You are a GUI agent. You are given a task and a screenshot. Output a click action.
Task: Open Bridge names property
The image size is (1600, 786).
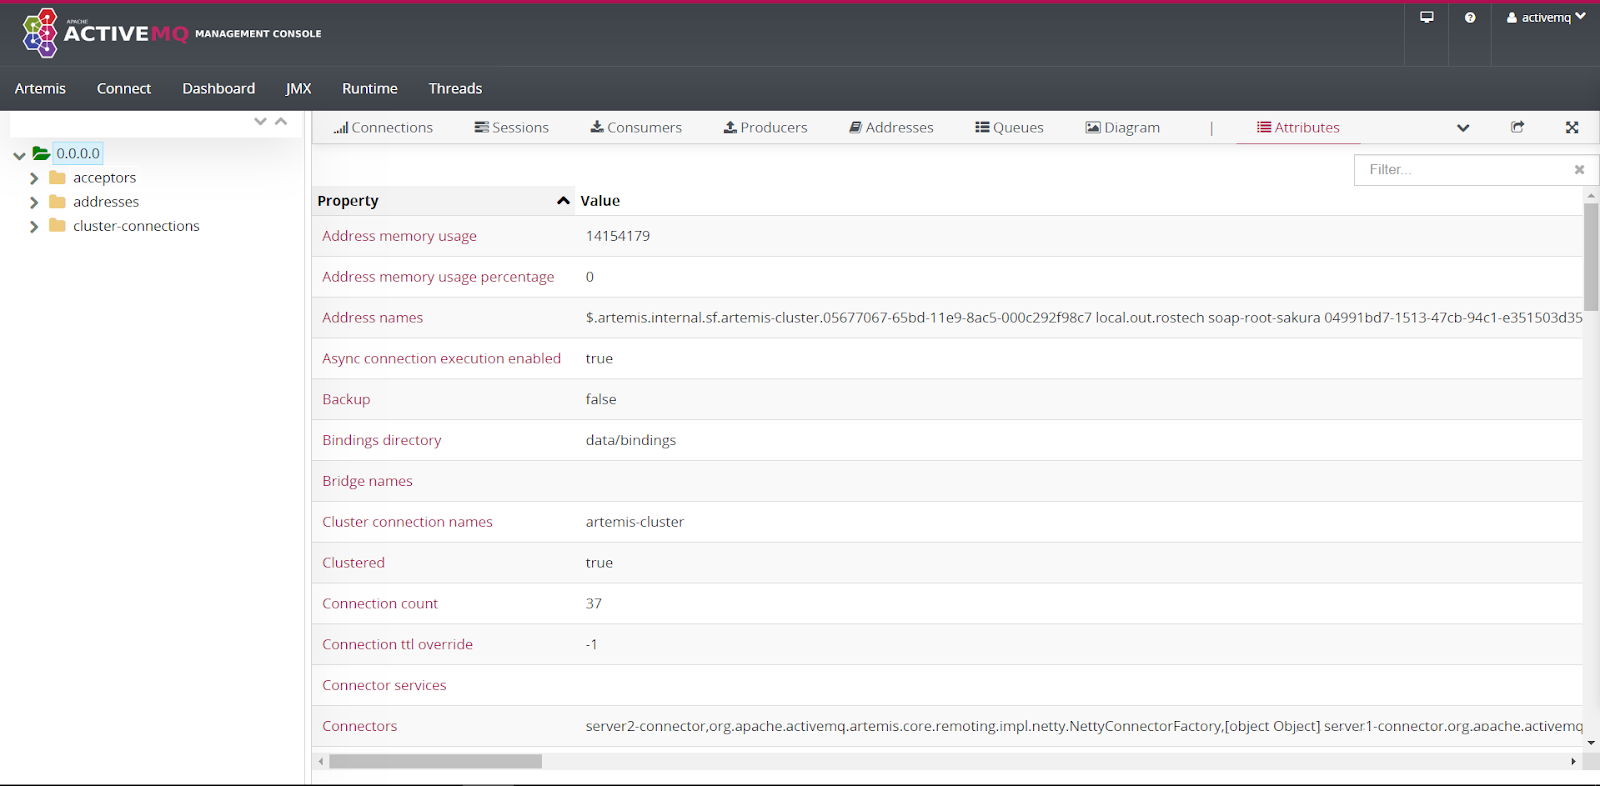[367, 481]
